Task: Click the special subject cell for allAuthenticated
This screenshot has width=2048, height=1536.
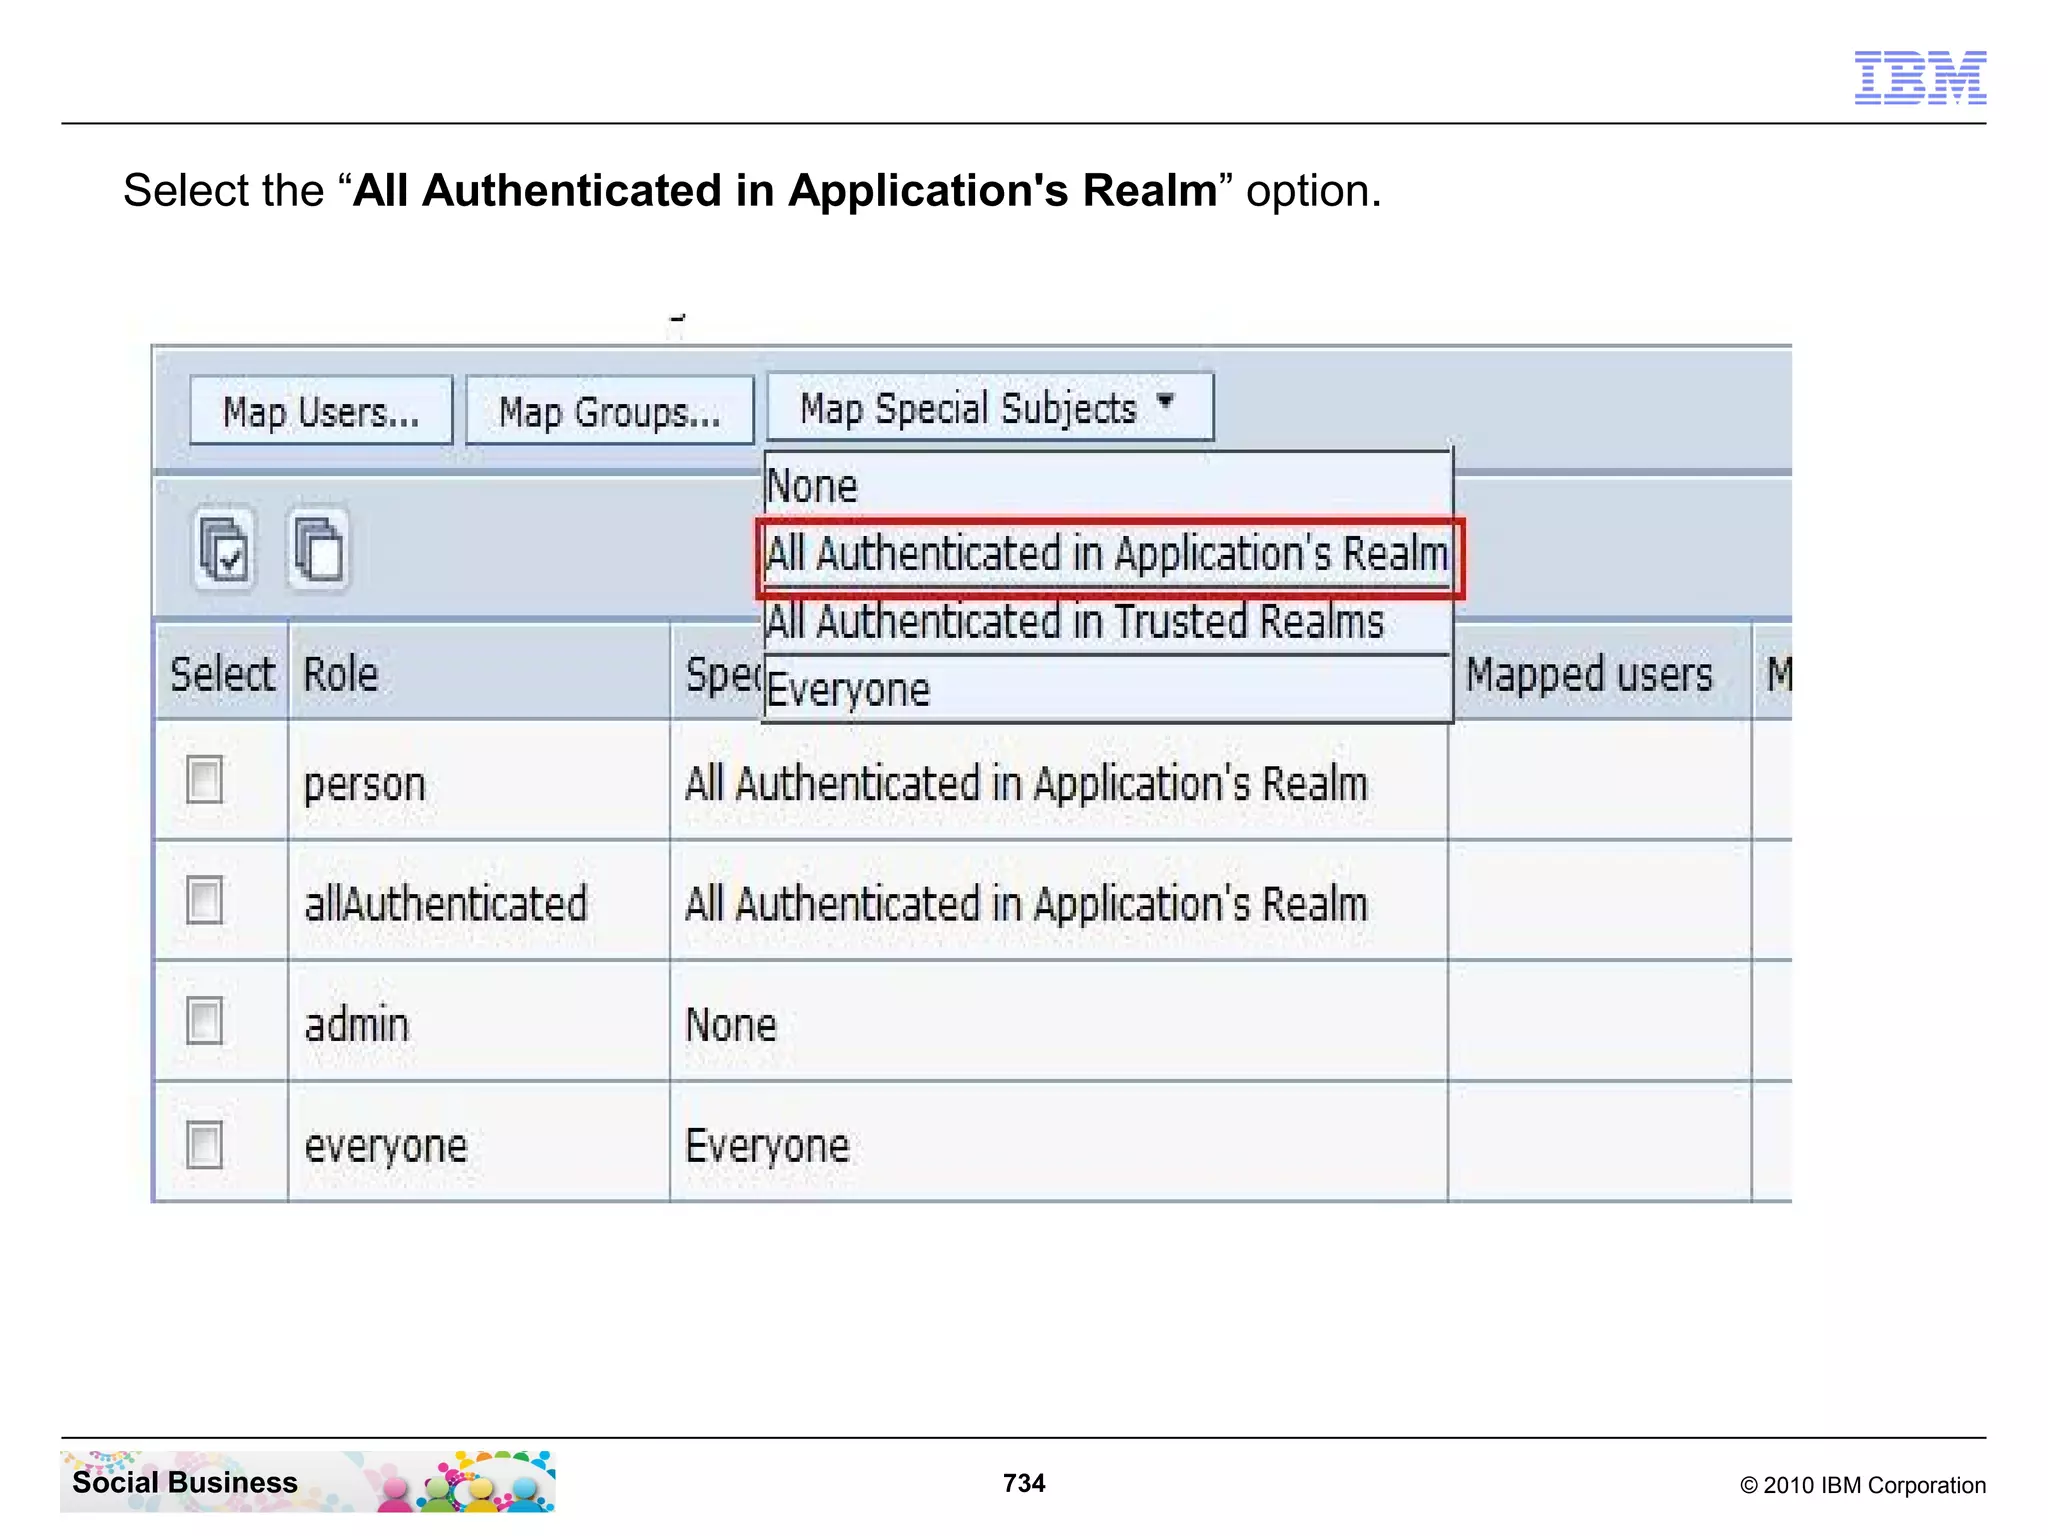Action: [1059, 902]
